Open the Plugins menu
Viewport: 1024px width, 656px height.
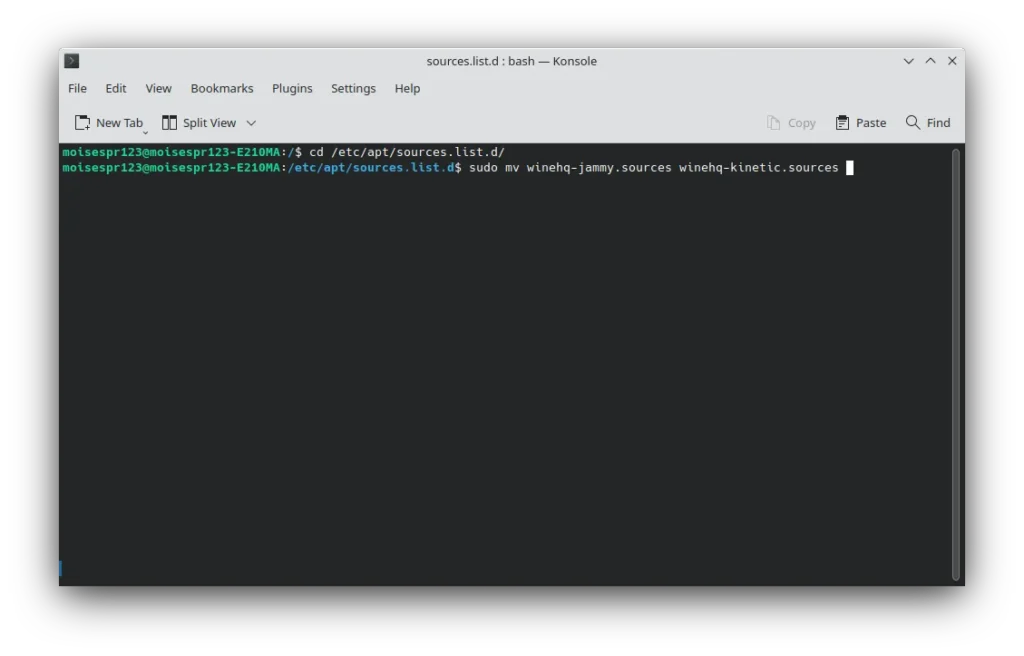(x=292, y=88)
